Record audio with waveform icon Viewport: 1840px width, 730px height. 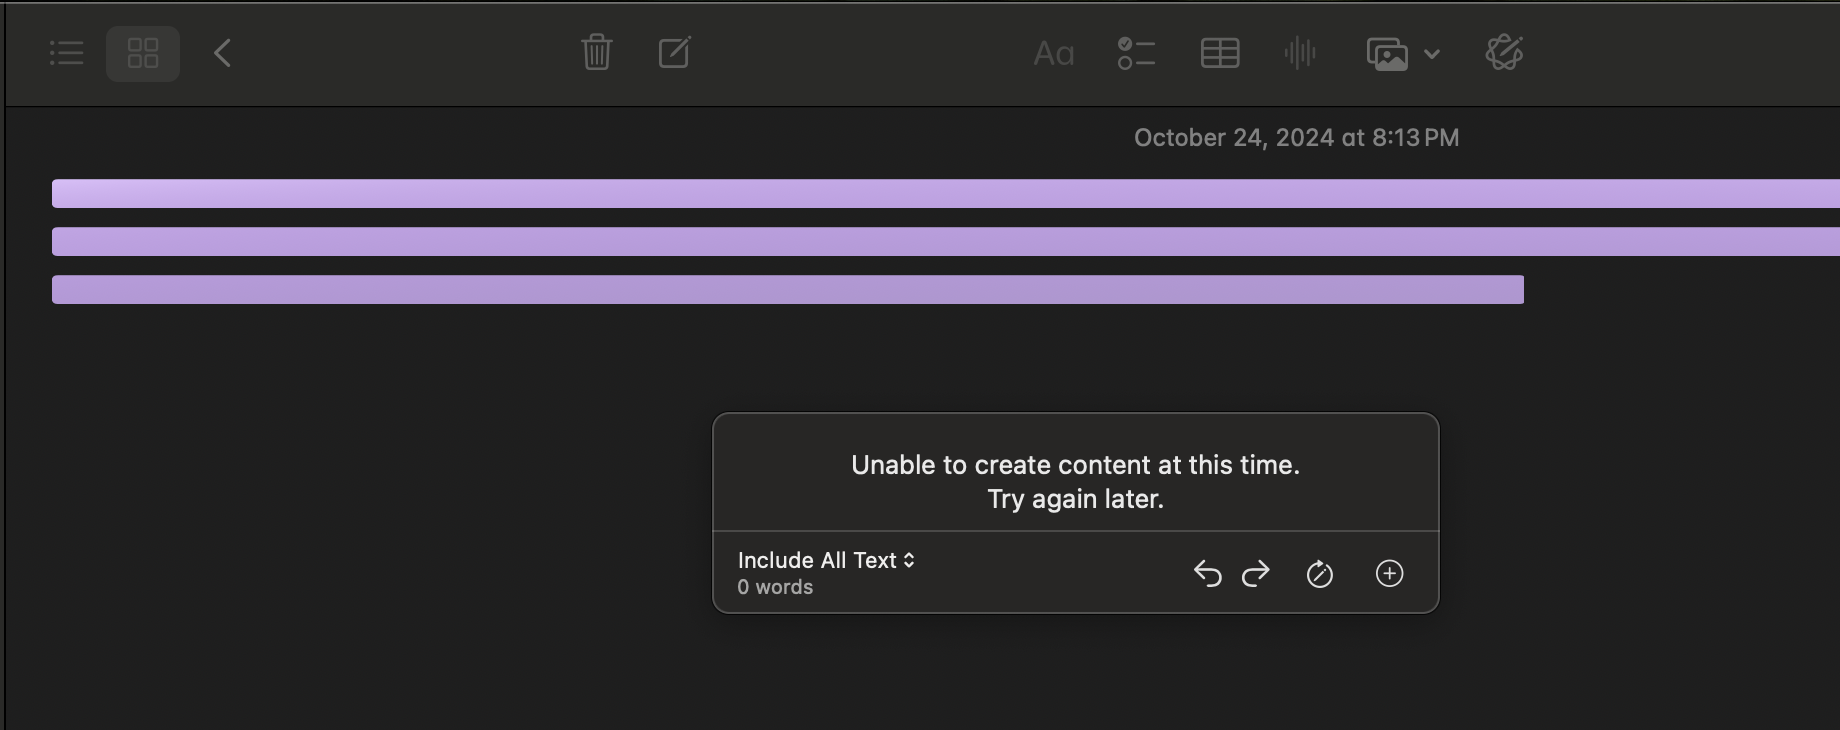click(1300, 53)
